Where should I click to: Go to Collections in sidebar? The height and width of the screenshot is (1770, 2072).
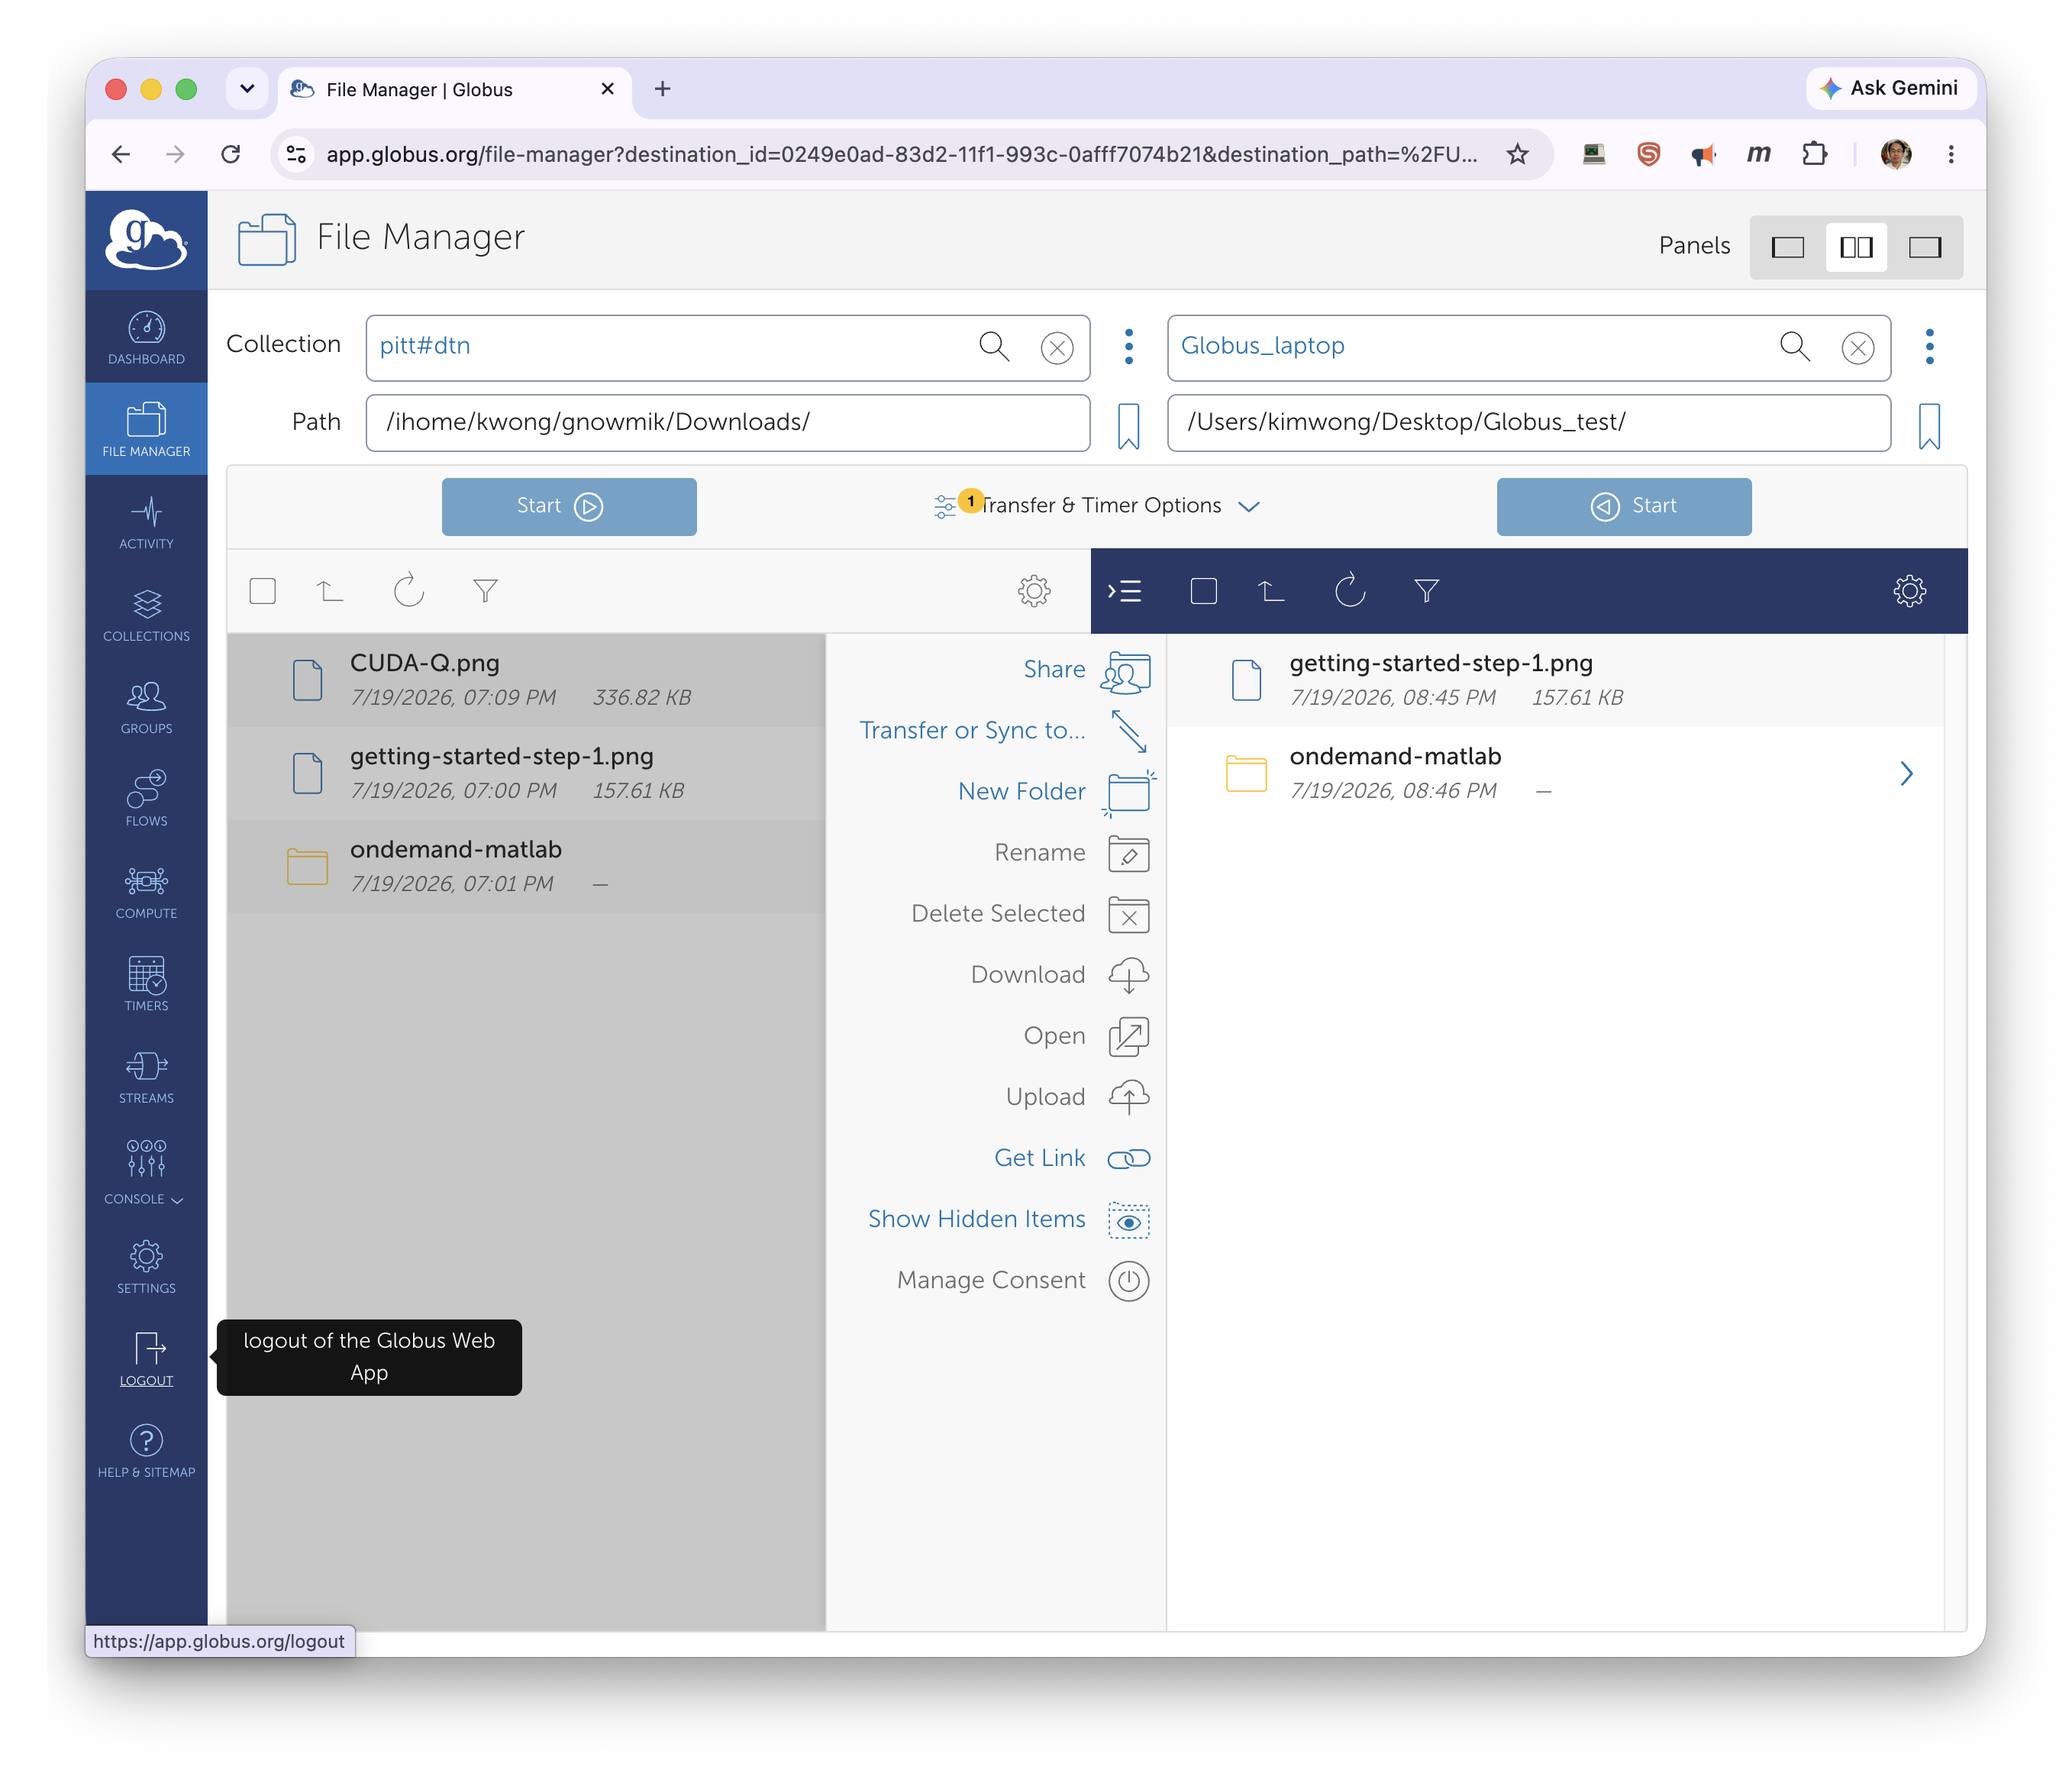pos(146,615)
